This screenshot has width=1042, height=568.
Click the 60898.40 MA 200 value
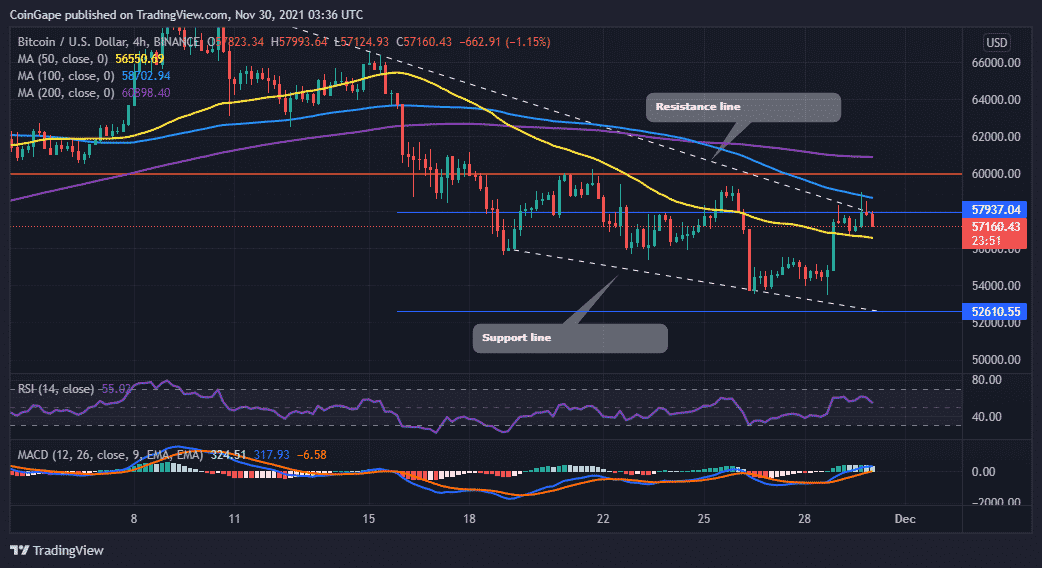[146, 94]
